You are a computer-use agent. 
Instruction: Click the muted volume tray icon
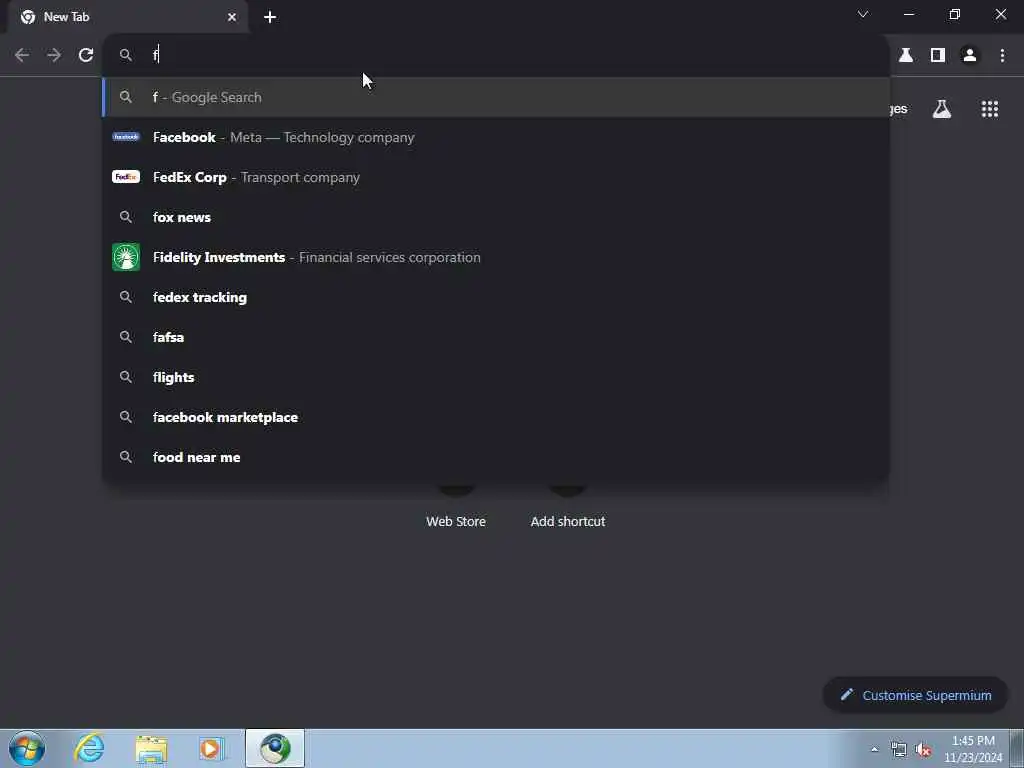pos(923,750)
